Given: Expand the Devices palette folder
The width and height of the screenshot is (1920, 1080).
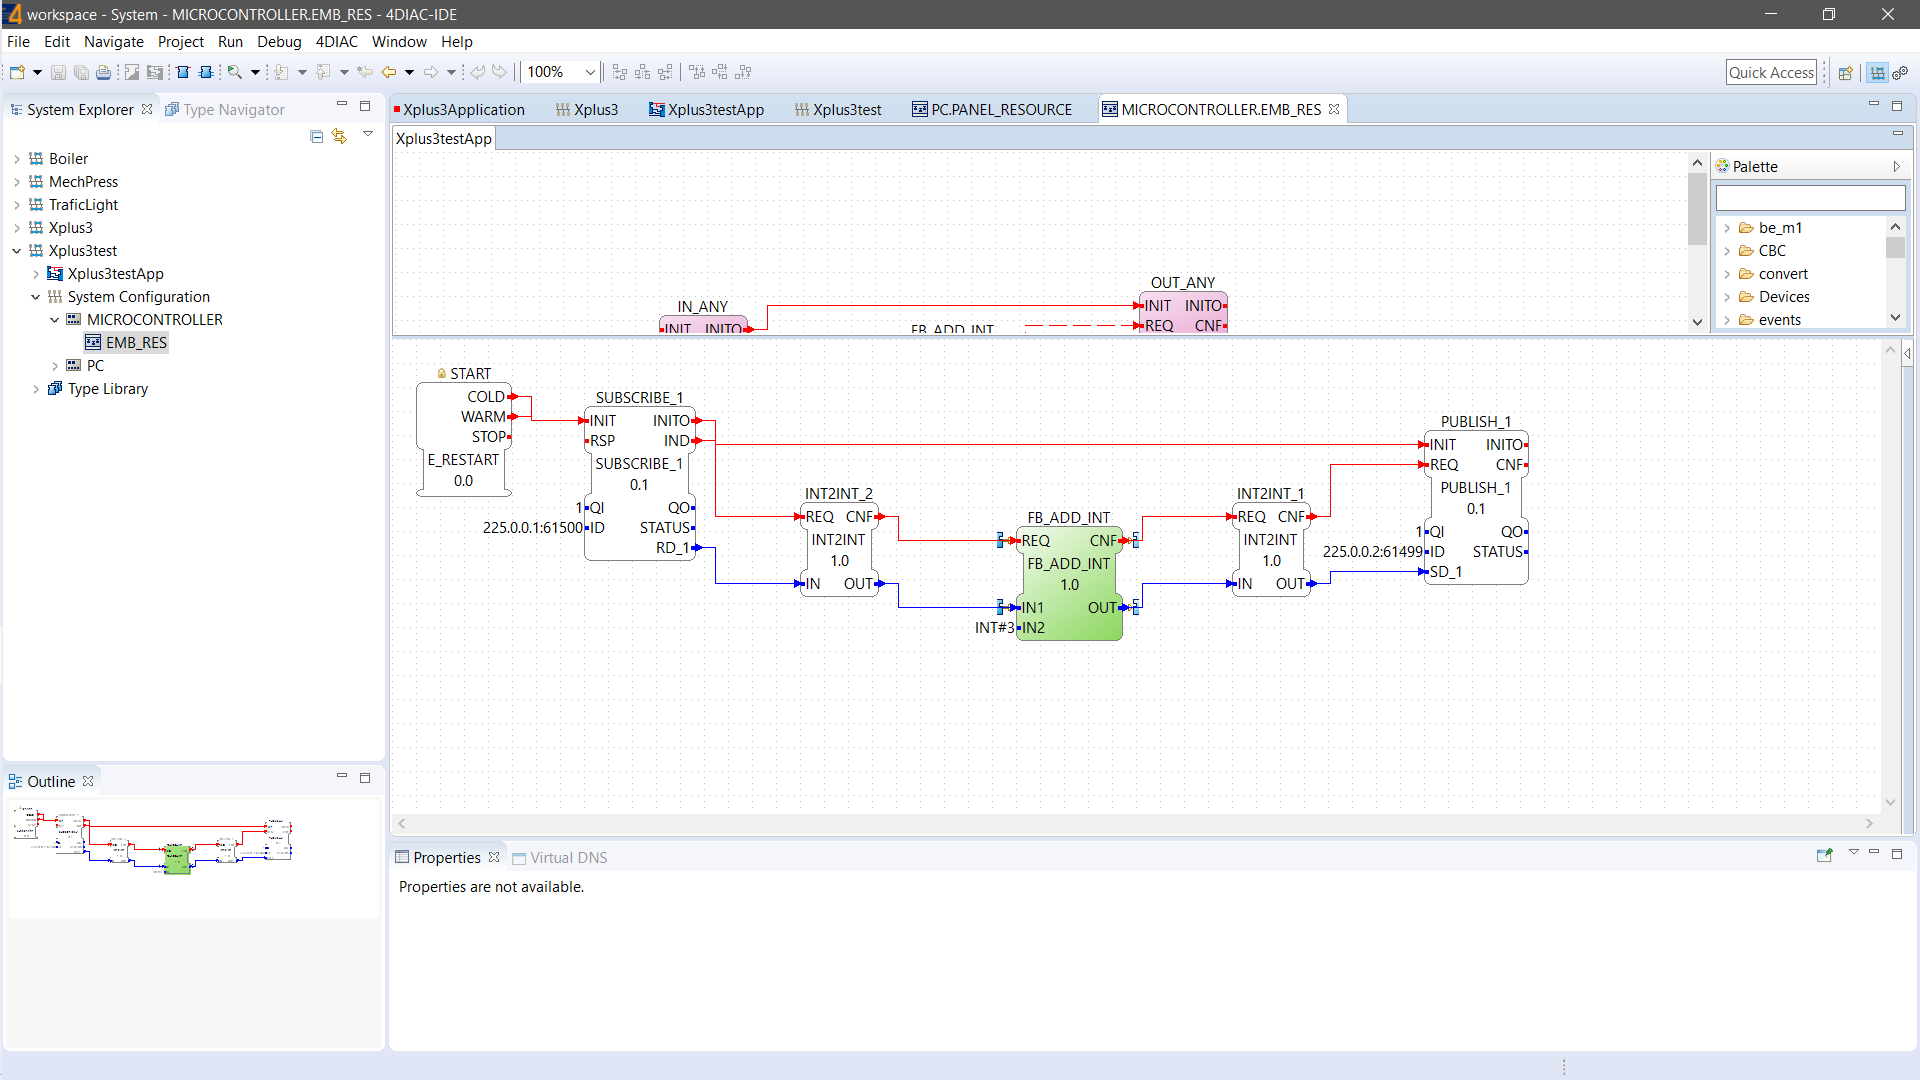Looking at the screenshot, I should pyautogui.click(x=1727, y=297).
